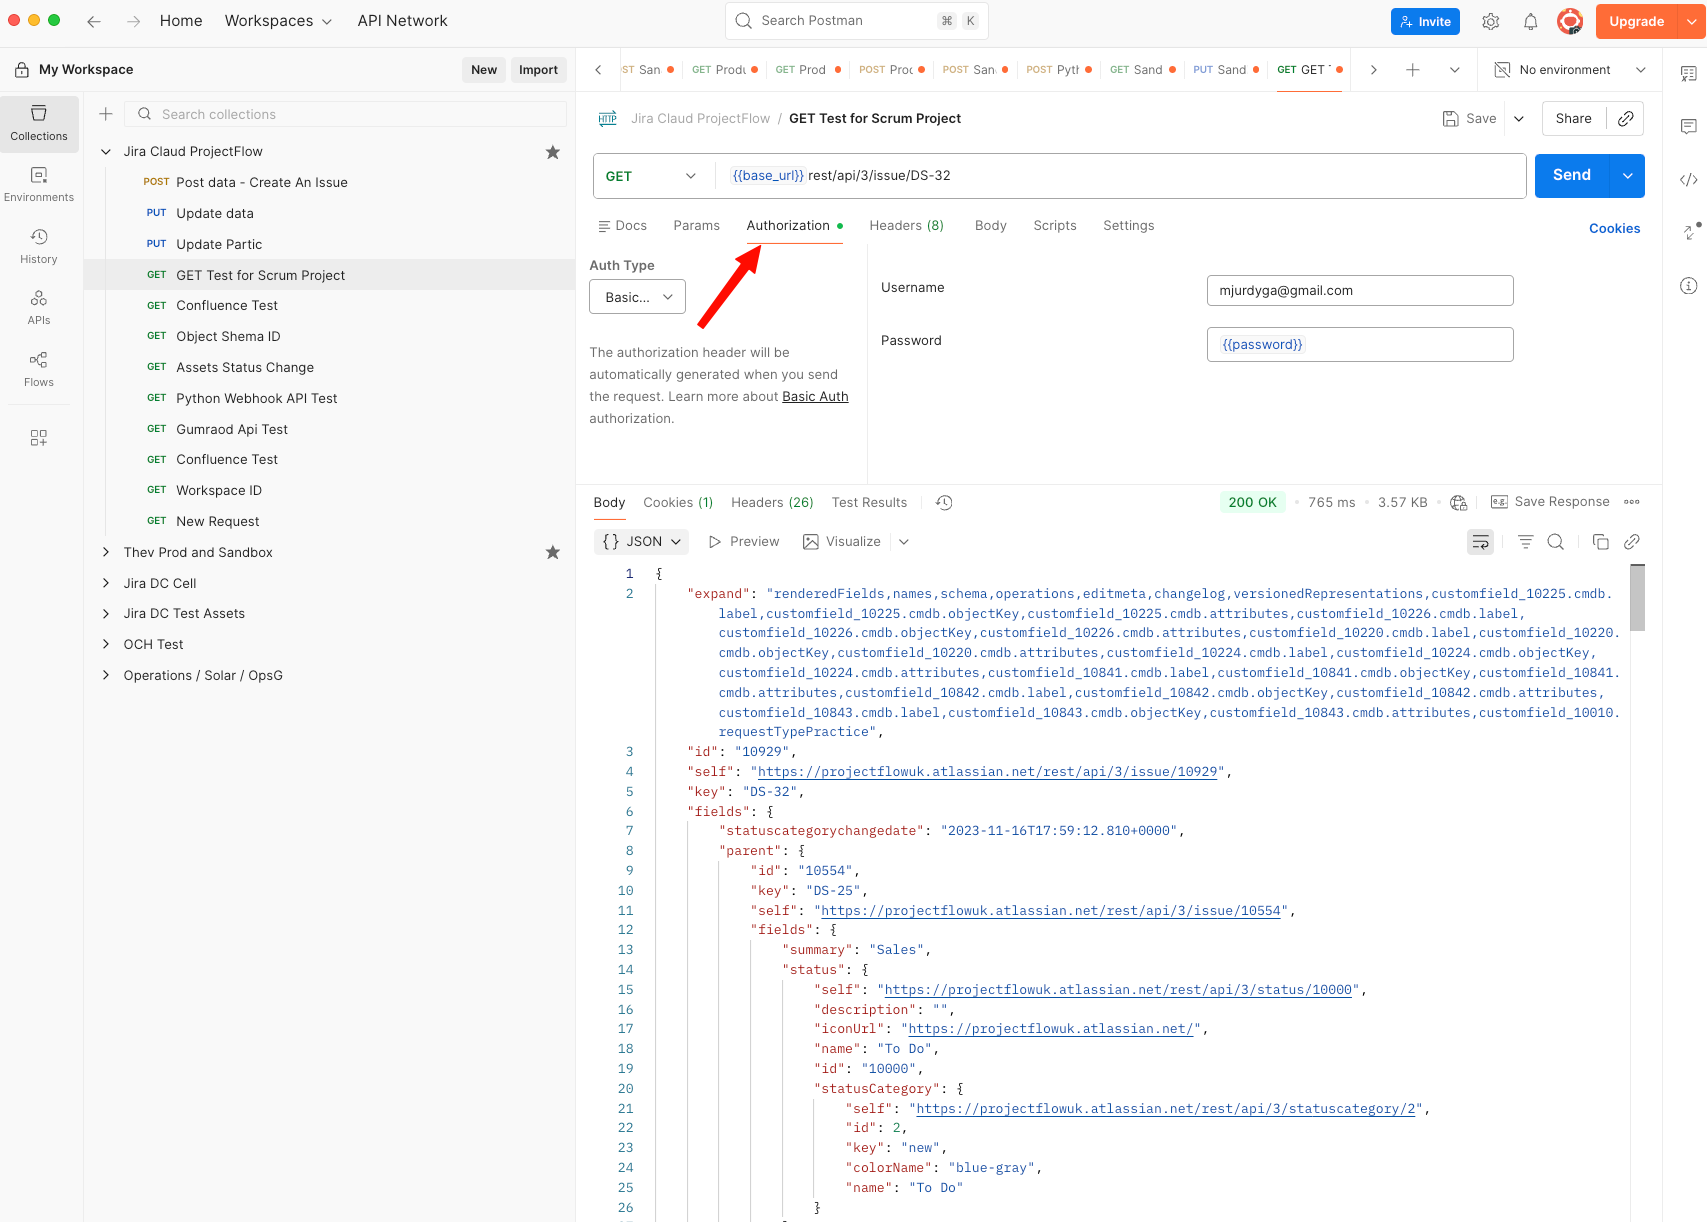
Task: Click the response body vertical scrollbar
Action: point(1637,598)
